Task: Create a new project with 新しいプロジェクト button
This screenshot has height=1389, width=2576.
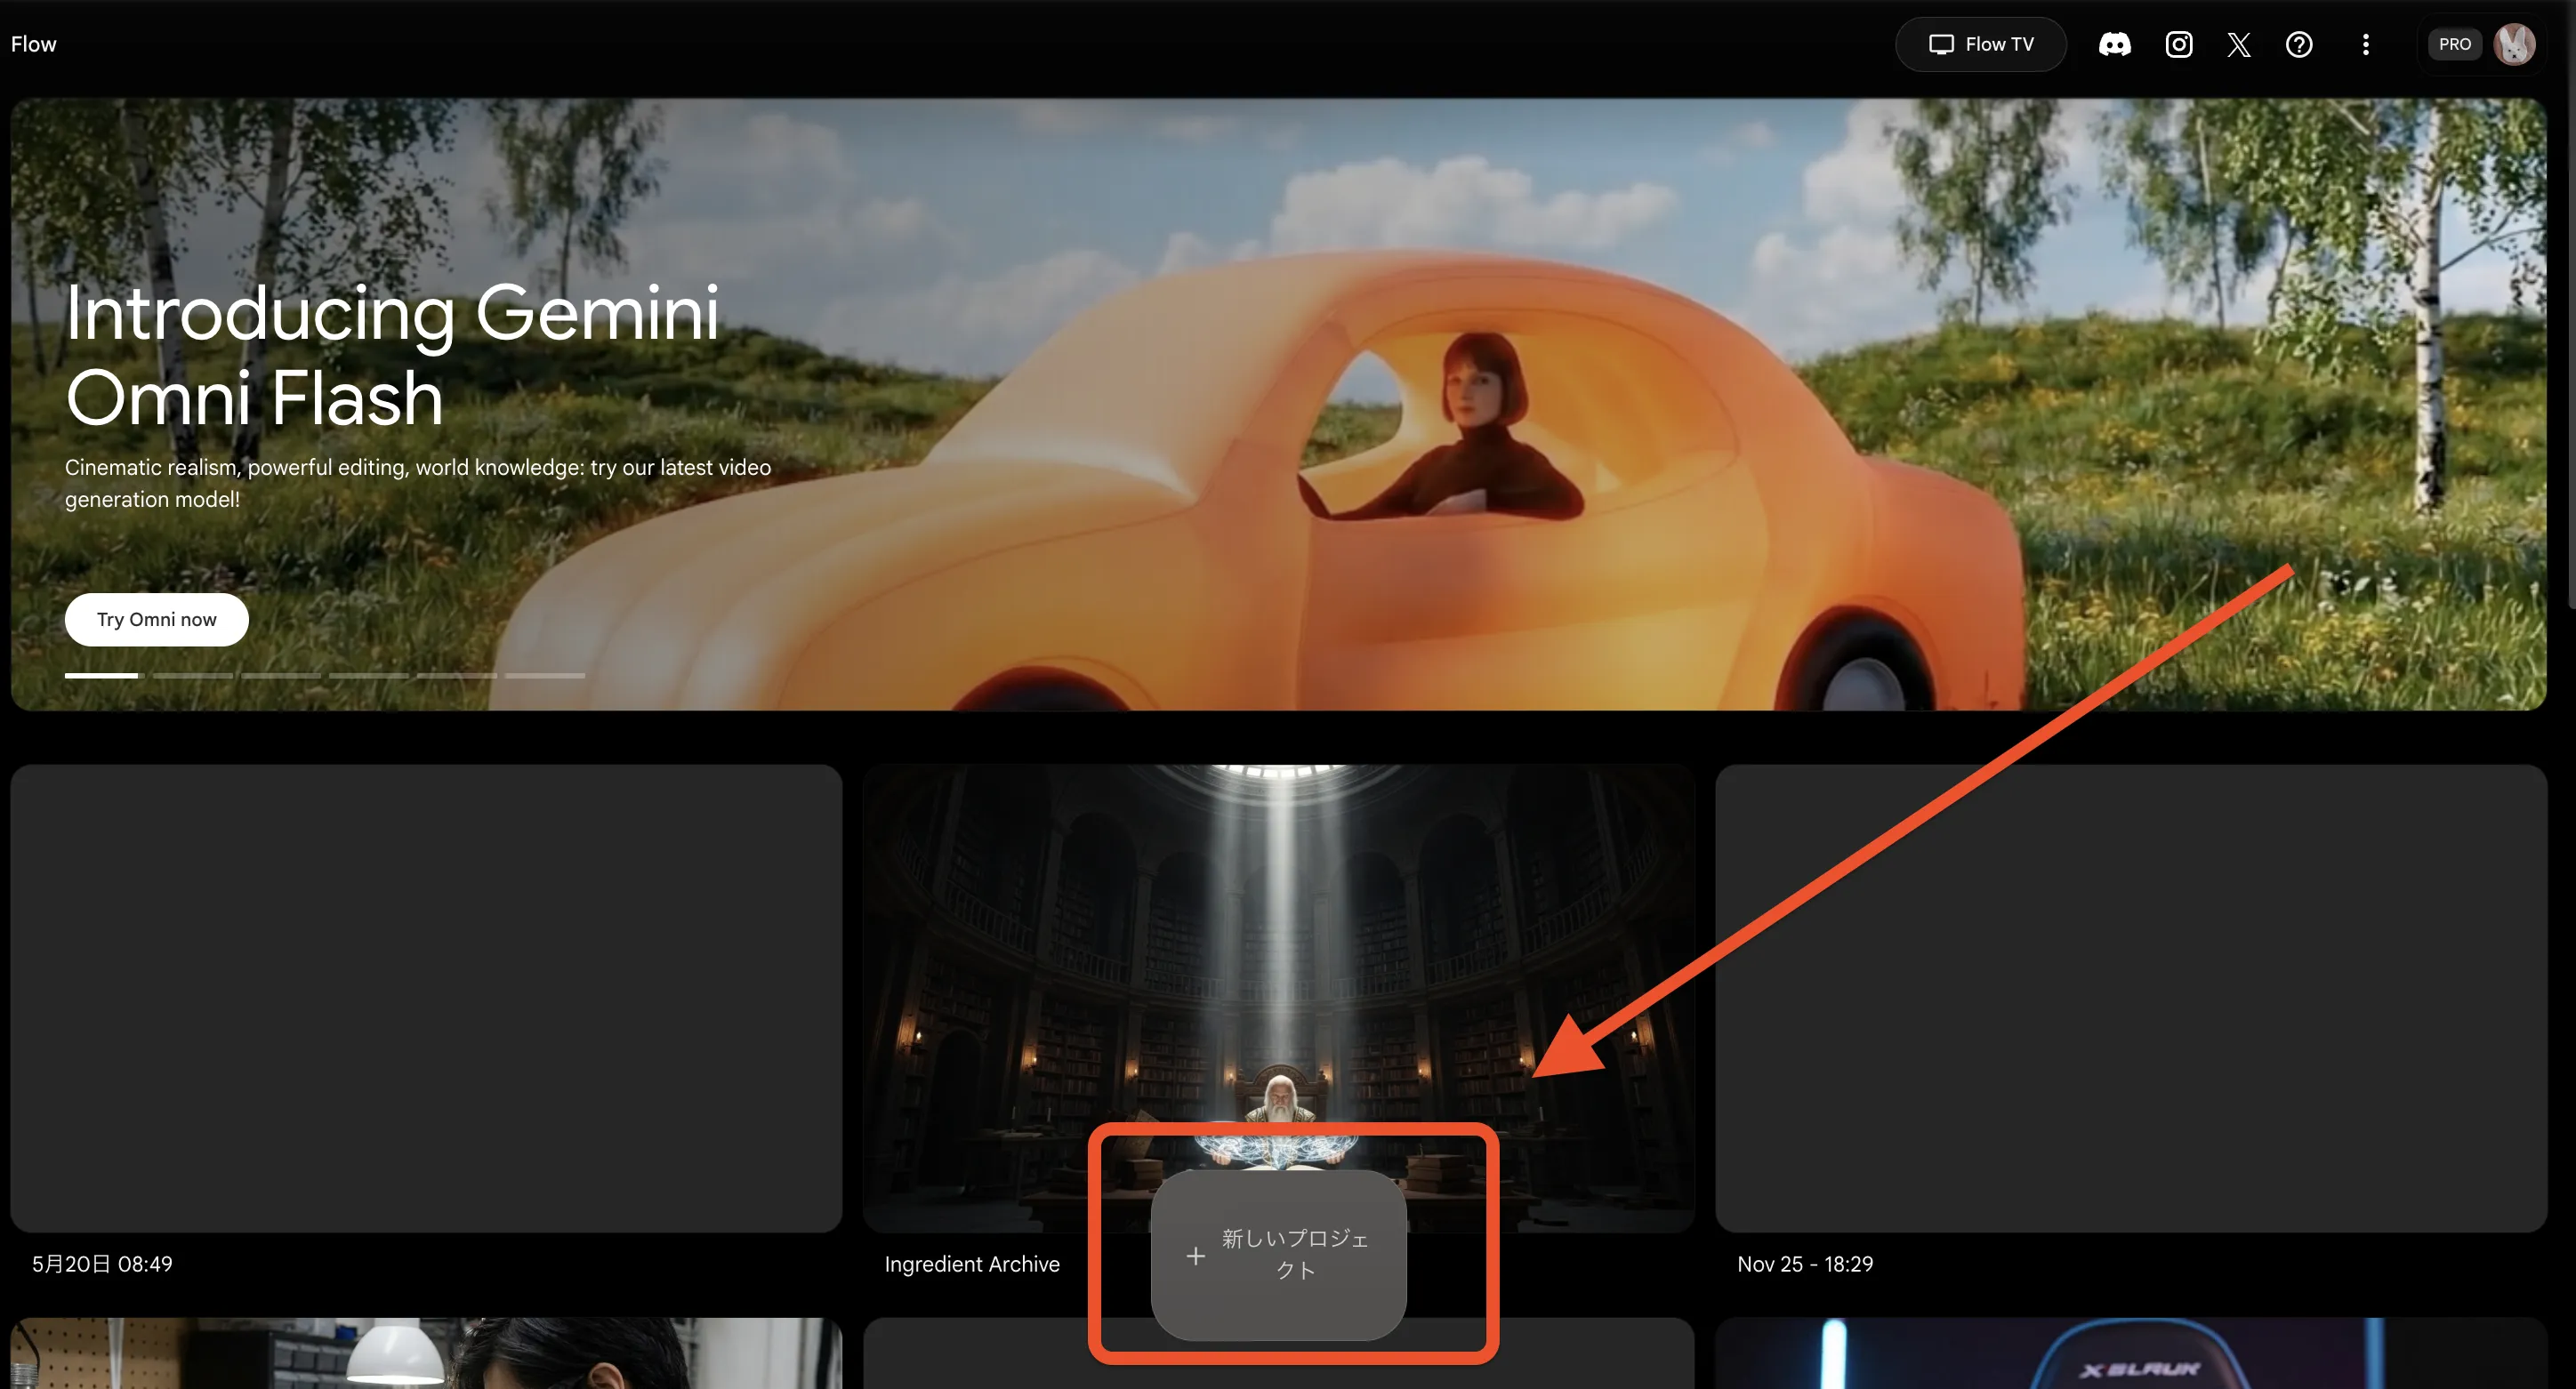Action: pyautogui.click(x=1279, y=1255)
